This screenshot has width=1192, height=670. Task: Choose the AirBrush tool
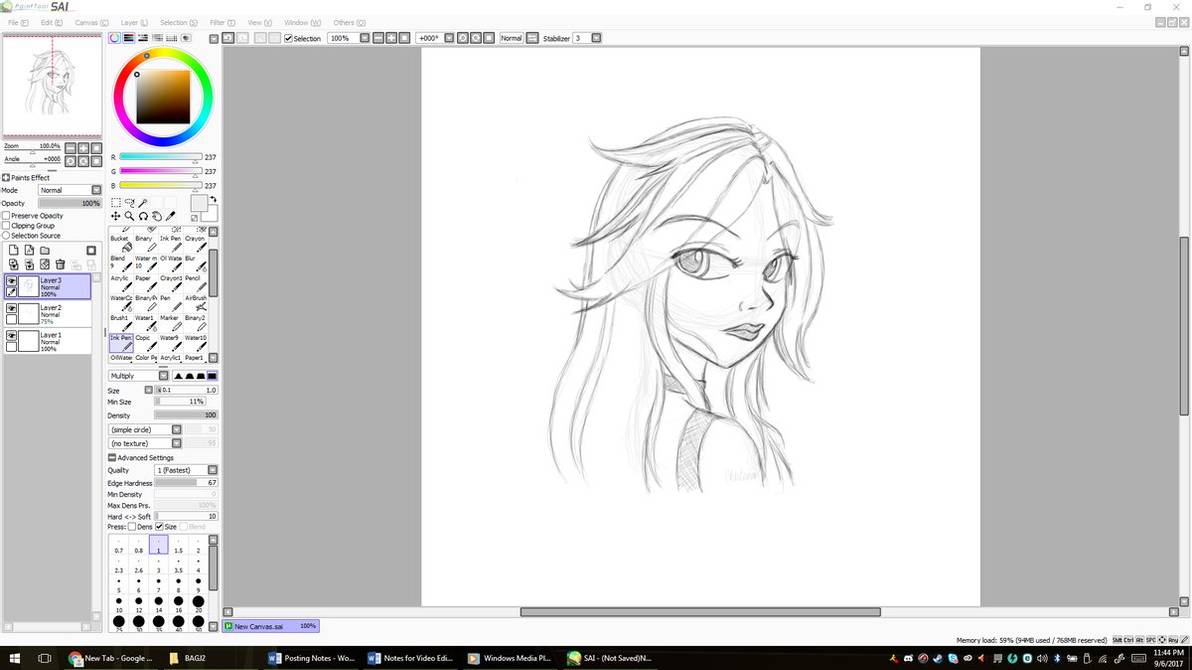196,303
